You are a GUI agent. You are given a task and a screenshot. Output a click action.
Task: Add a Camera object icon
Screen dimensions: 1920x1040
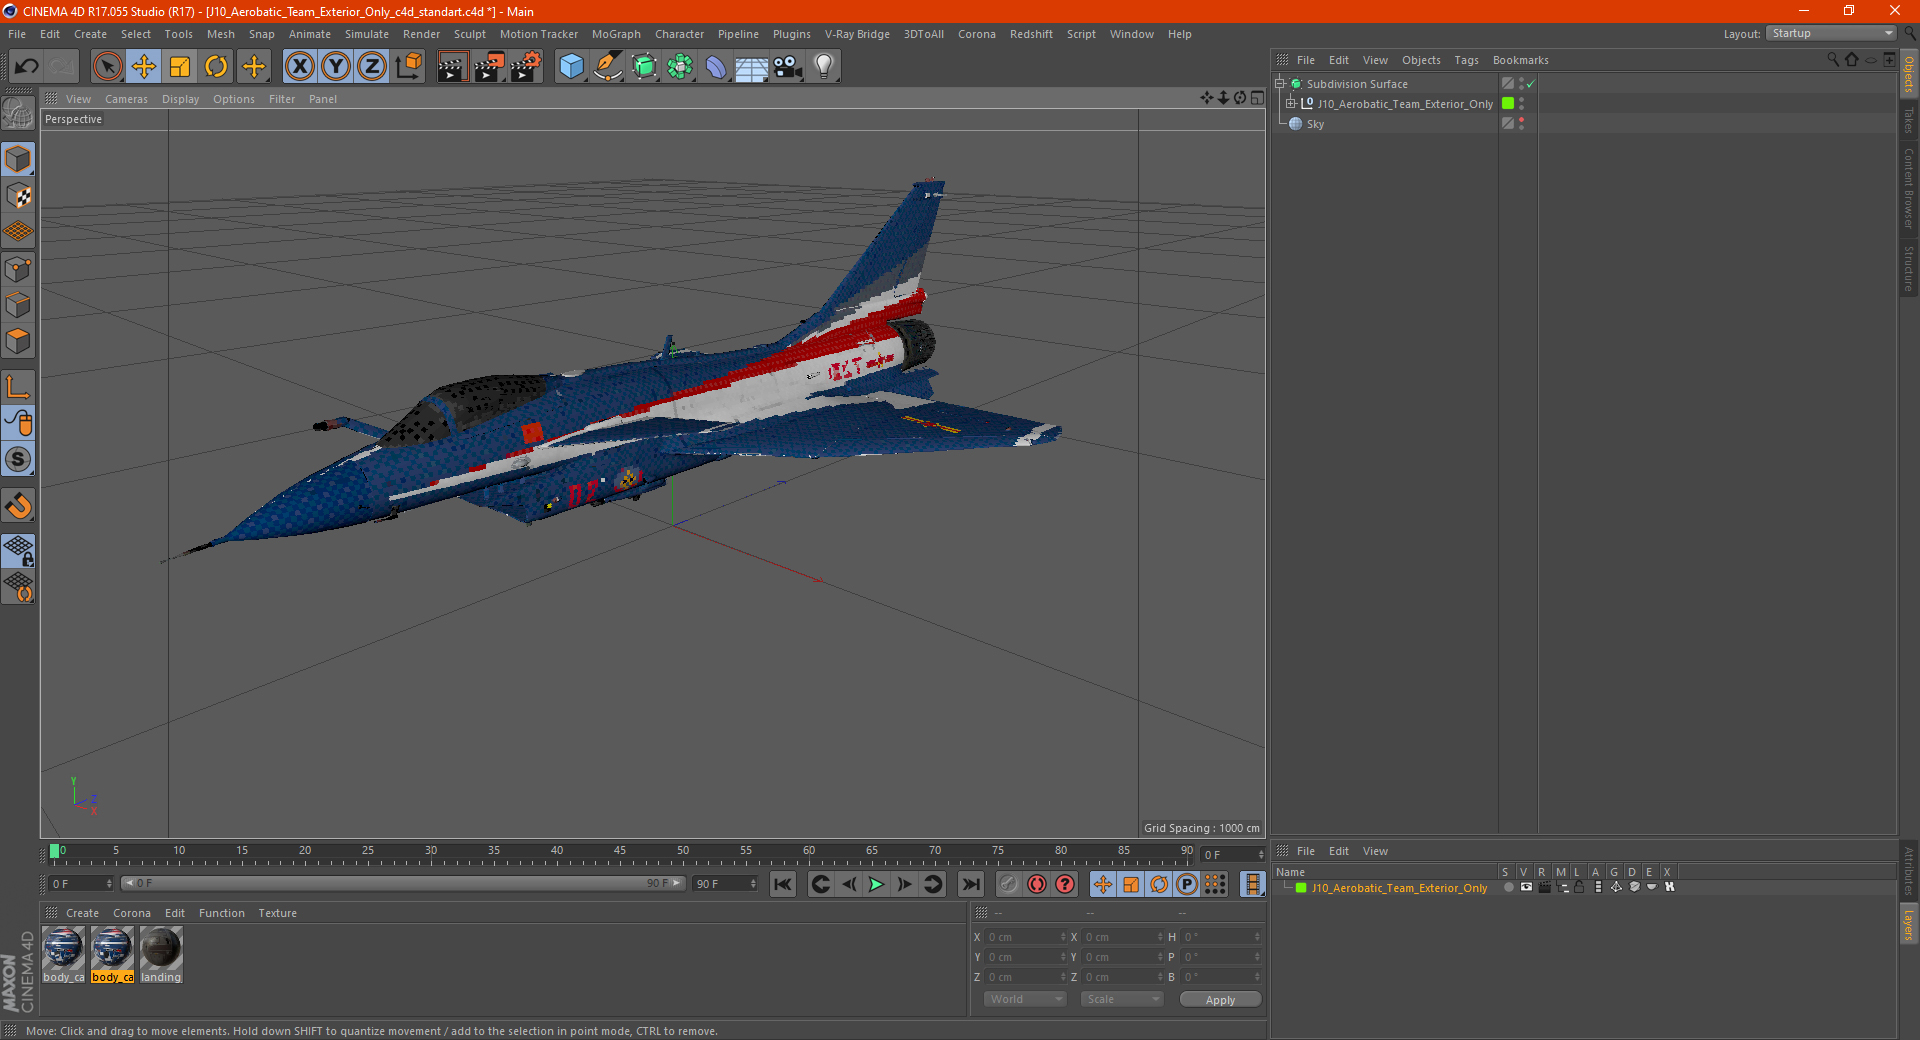pyautogui.click(x=788, y=67)
